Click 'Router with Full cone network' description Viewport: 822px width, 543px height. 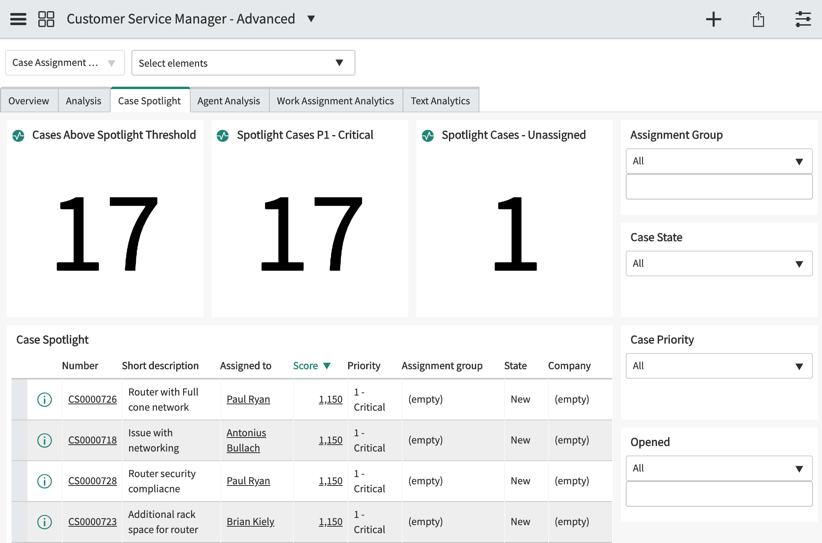164,399
